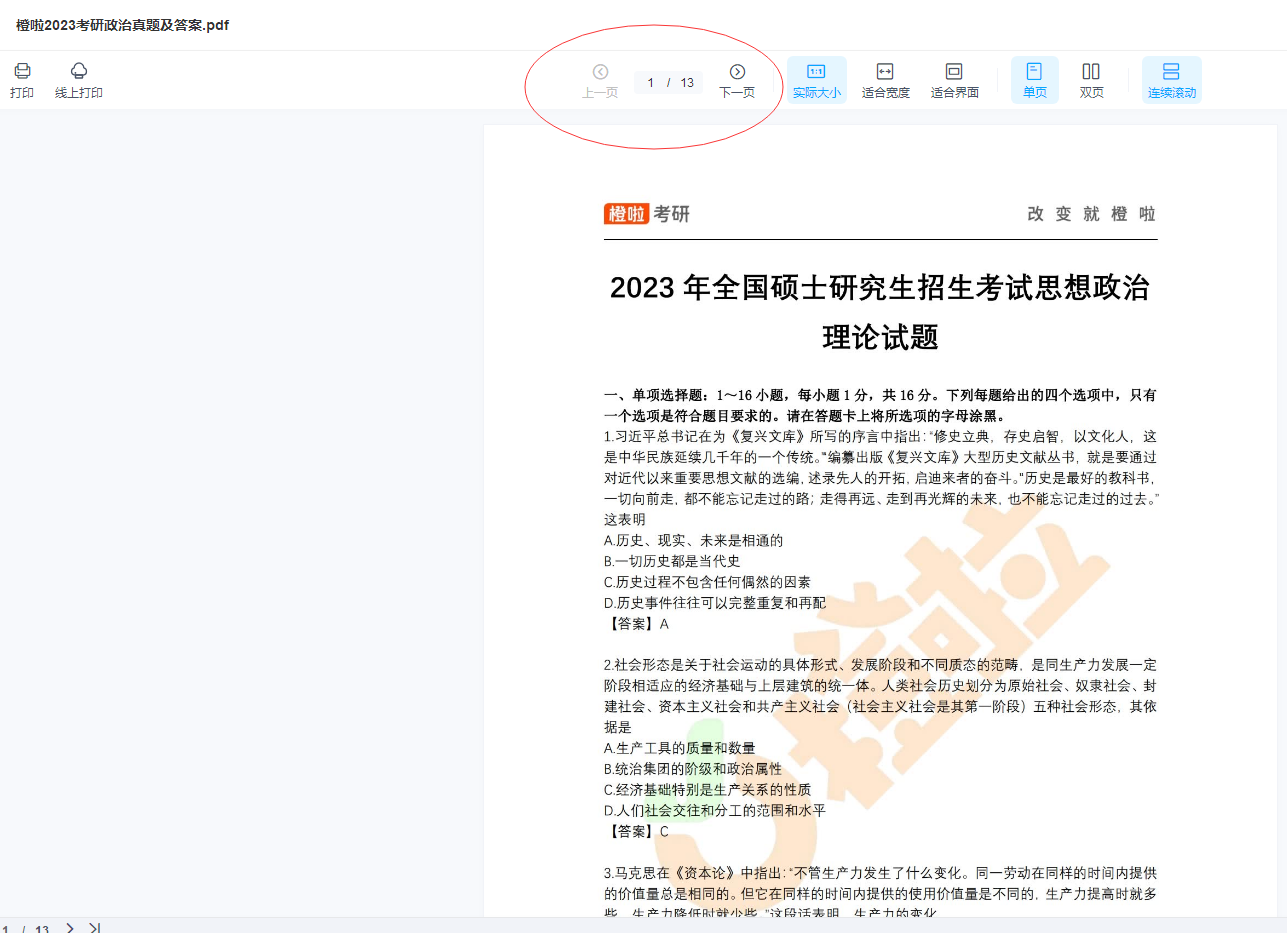Click next page arrow in bottom bar

point(70,928)
